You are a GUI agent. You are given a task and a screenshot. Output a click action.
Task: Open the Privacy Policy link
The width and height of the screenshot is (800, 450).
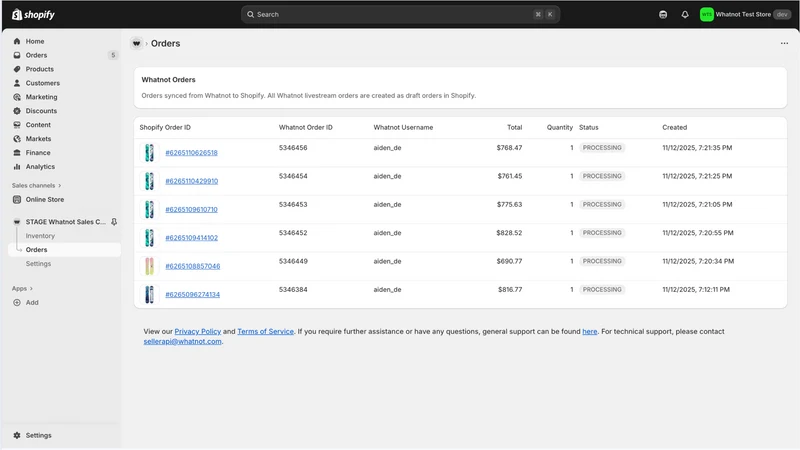click(x=197, y=331)
